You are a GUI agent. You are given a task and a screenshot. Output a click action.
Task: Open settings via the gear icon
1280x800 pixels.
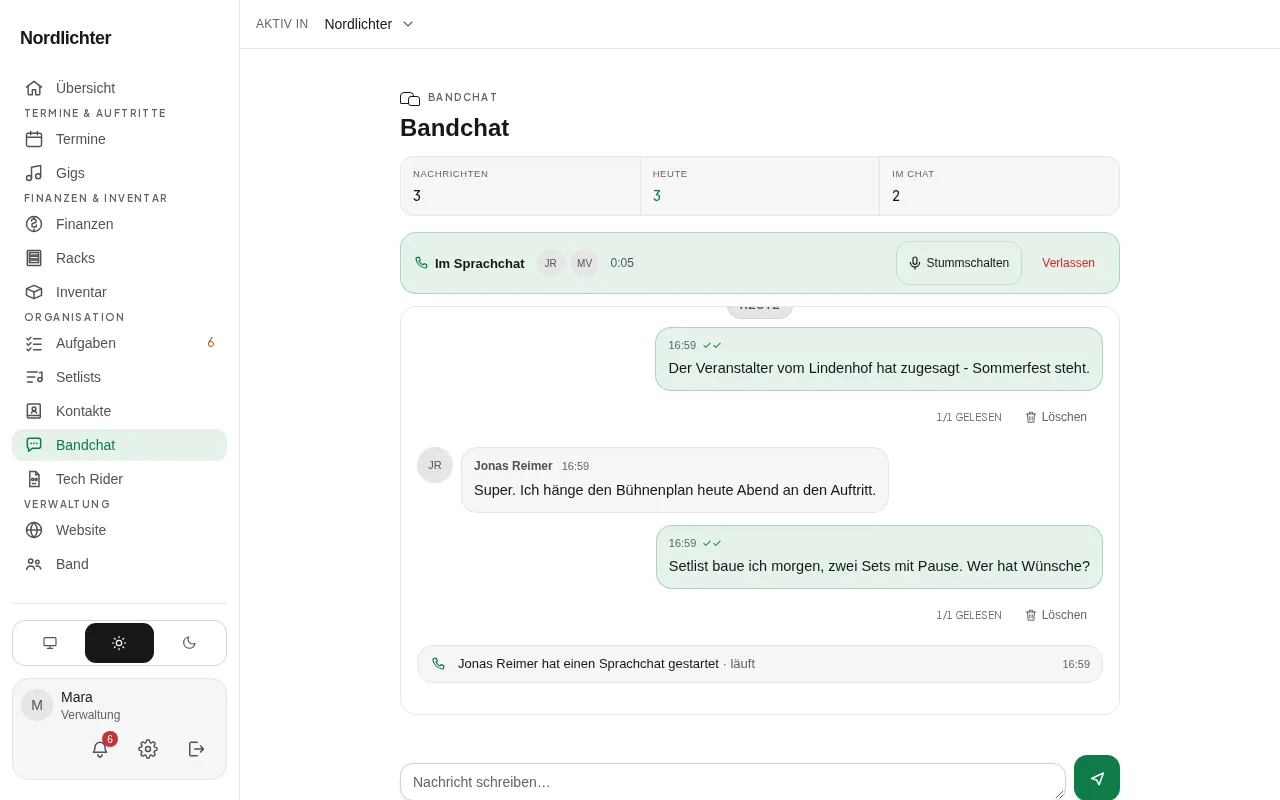pos(148,749)
